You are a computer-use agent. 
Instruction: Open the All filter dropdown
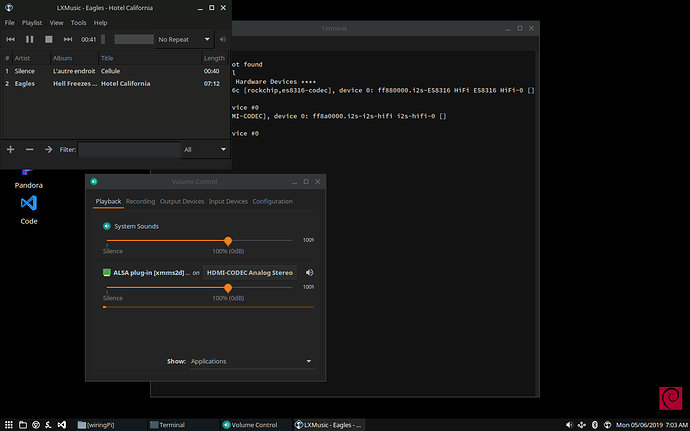205,150
